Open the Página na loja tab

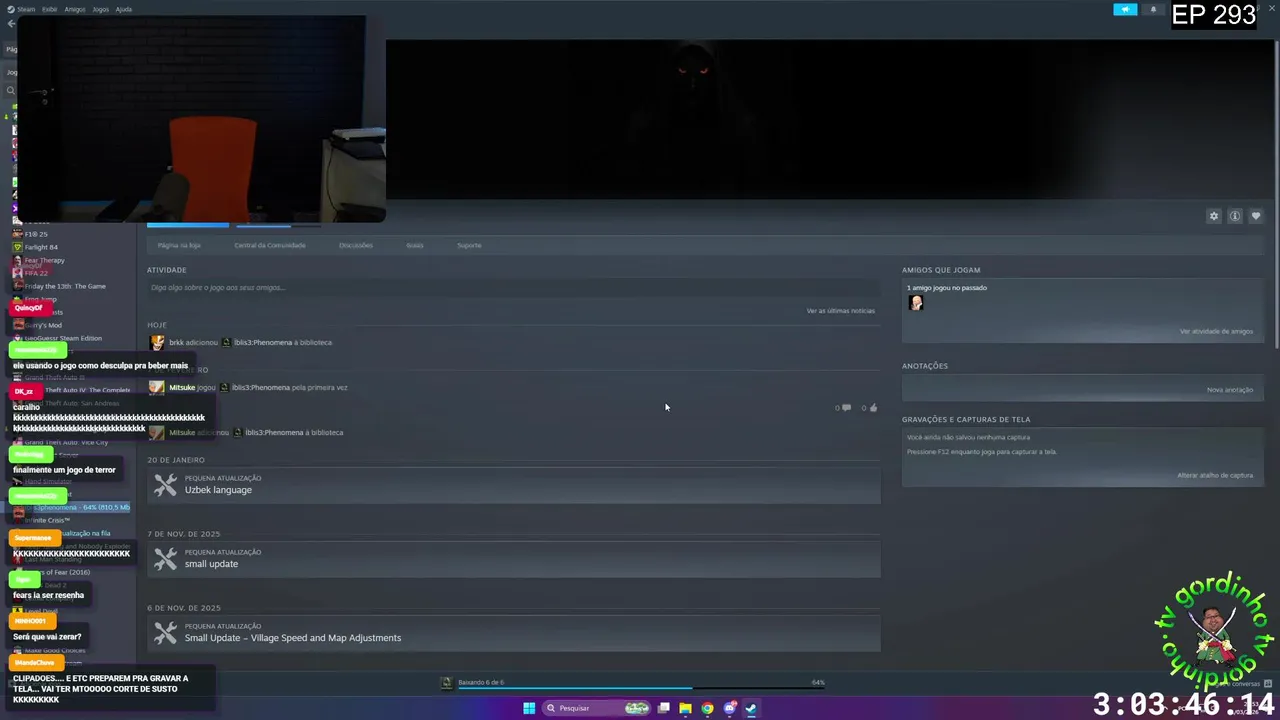tap(179, 245)
